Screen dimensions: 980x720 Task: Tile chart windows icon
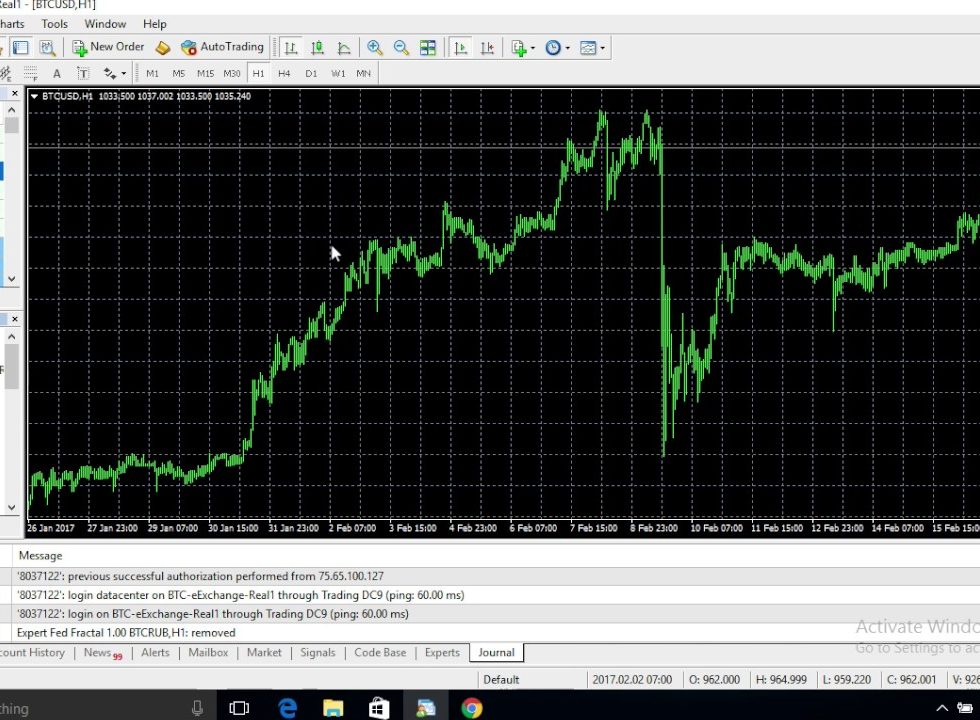pos(428,48)
